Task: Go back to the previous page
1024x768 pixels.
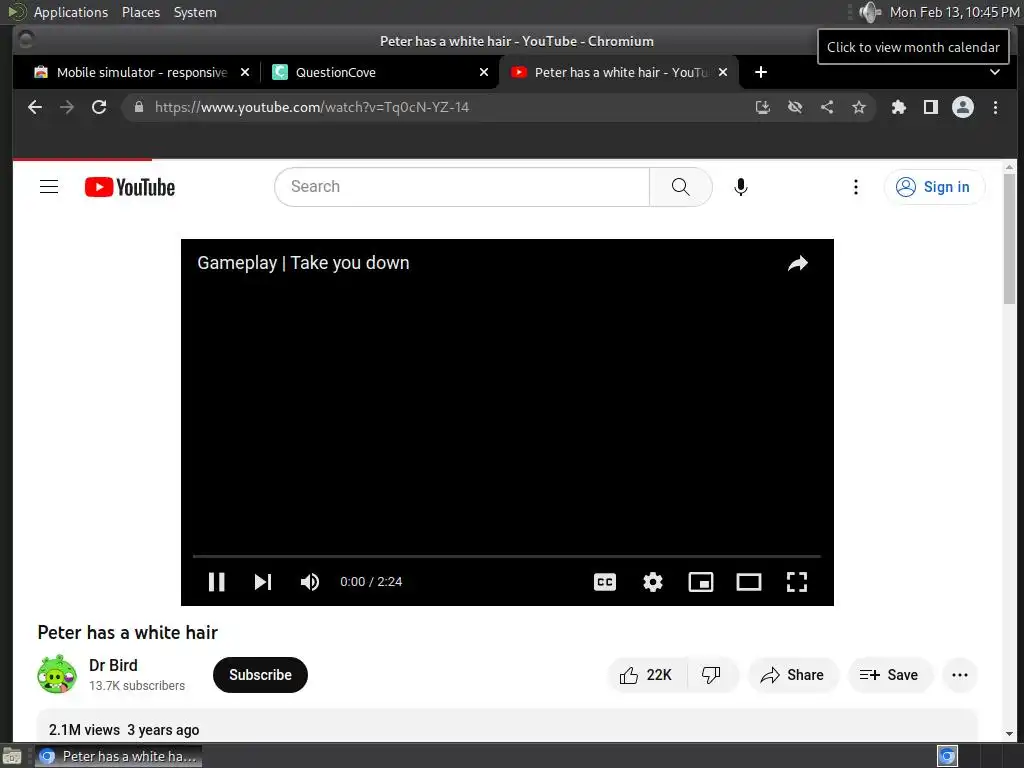Action: click(35, 107)
